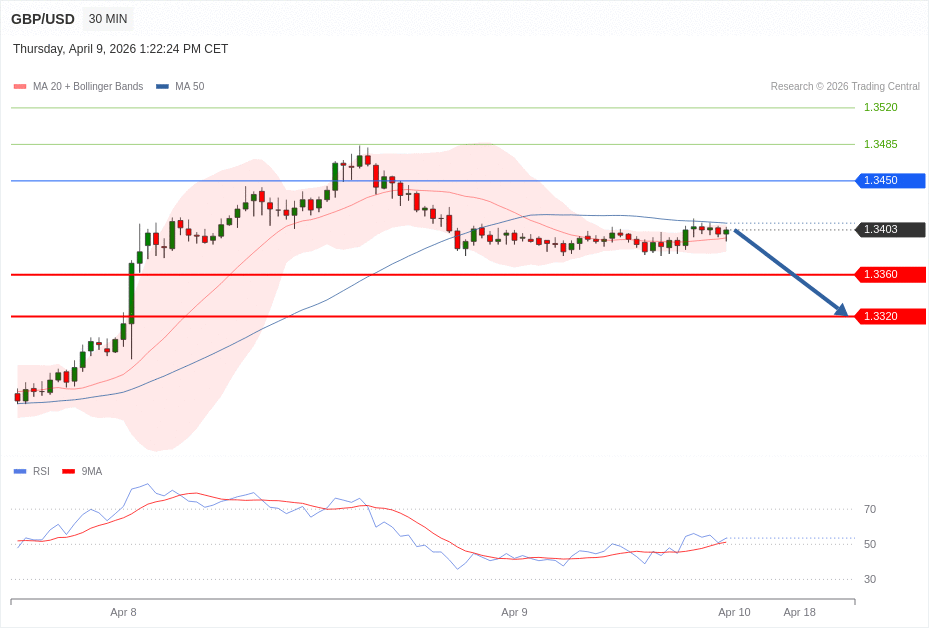Image resolution: width=929 pixels, height=629 pixels.
Task: Click the dark 1.3403 current price tag
Action: click(x=889, y=230)
